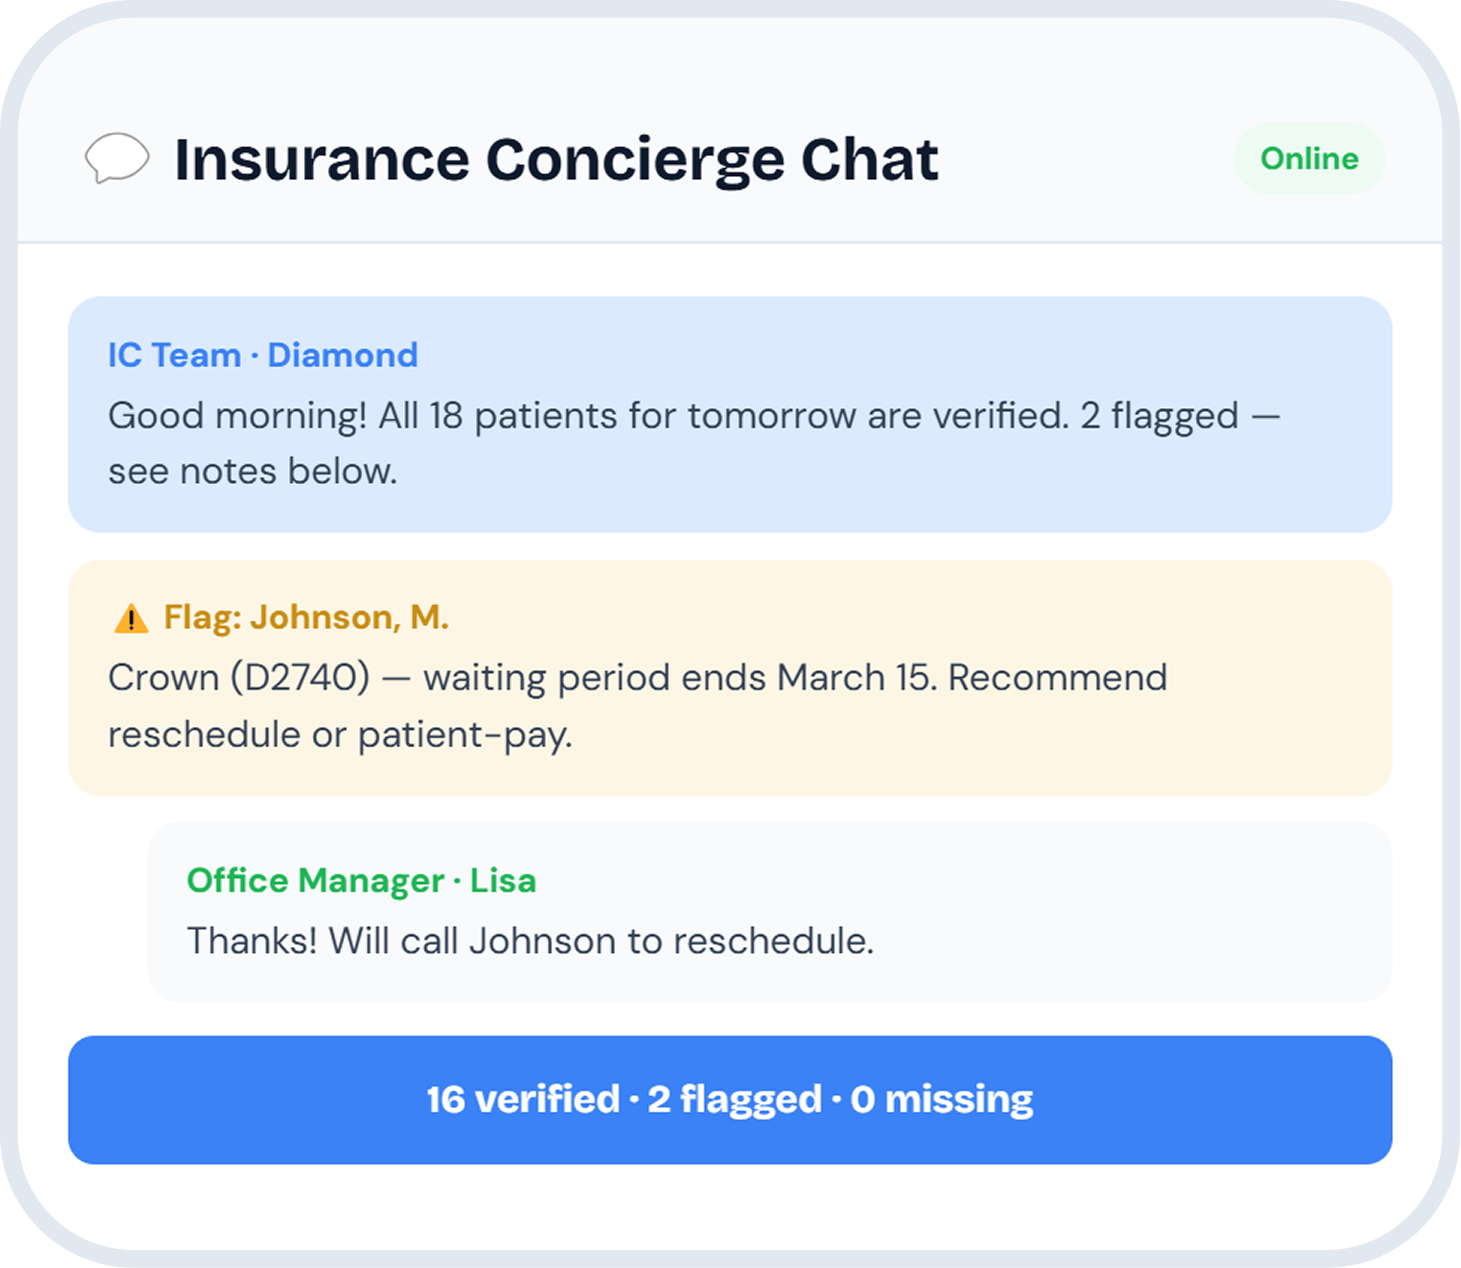Click the reschedule or patient-pay recommendation line
This screenshot has height=1268, width=1461.
point(340,735)
